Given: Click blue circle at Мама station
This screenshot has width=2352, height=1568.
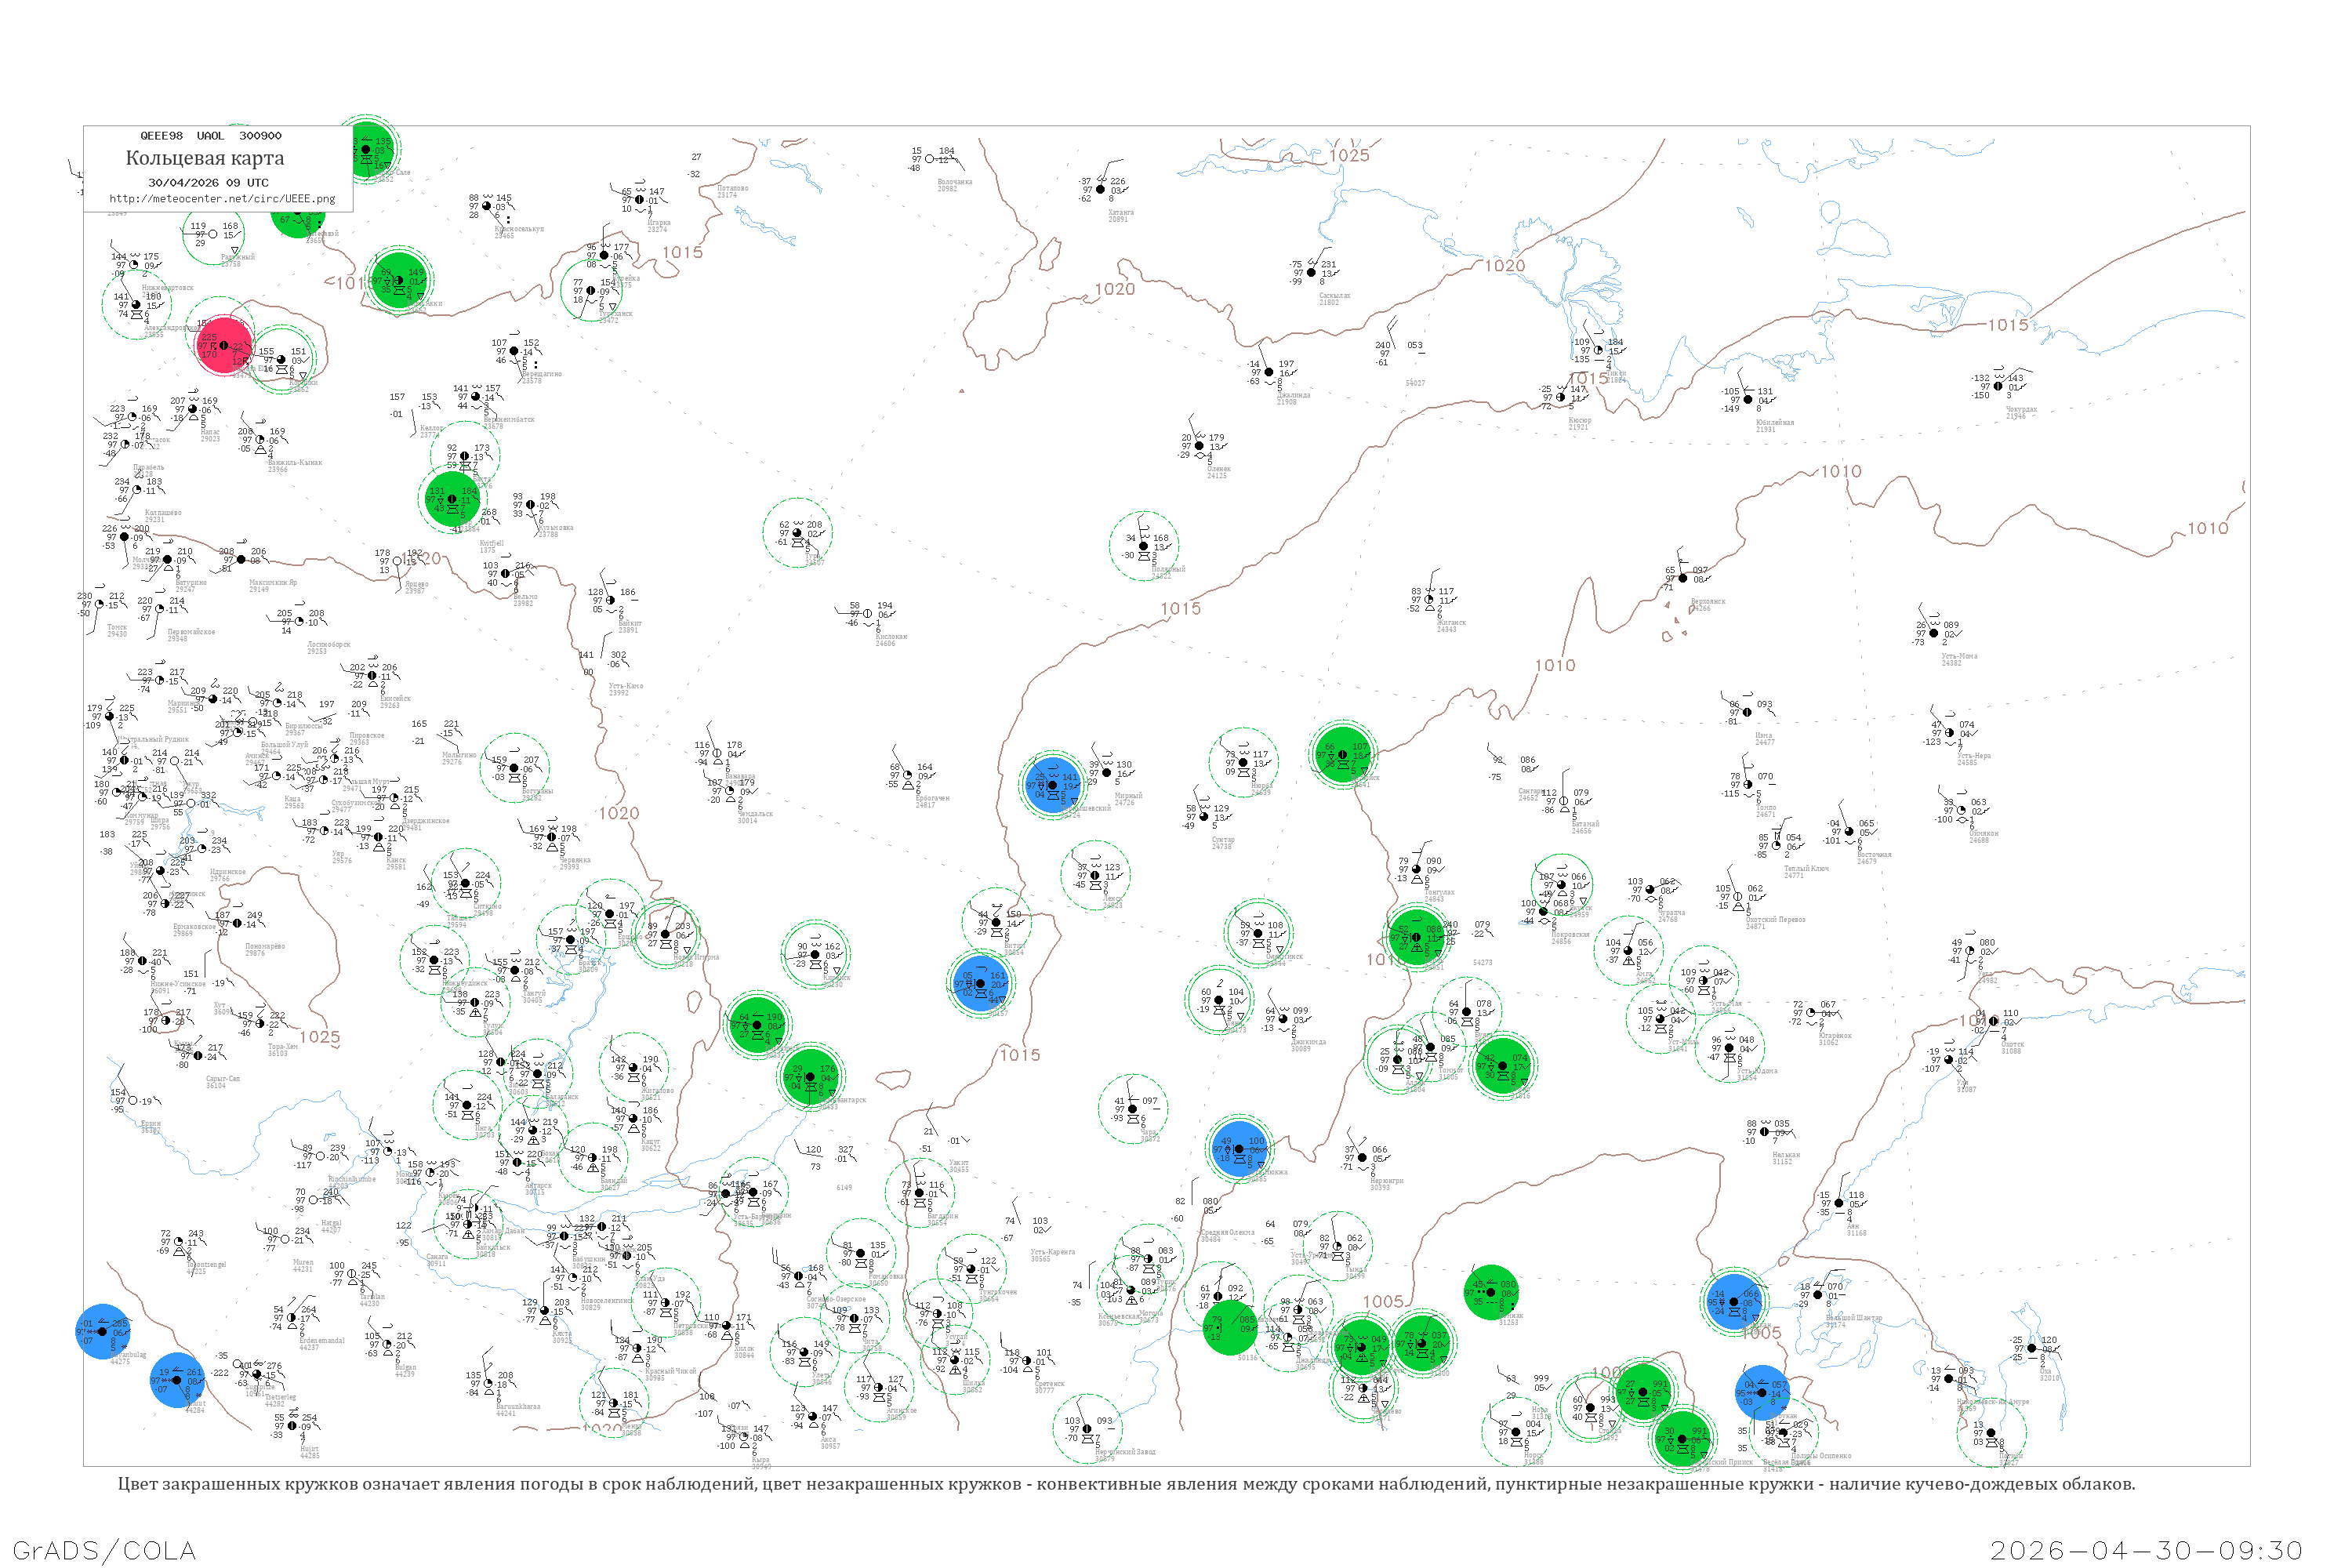Looking at the screenshot, I should (980, 984).
